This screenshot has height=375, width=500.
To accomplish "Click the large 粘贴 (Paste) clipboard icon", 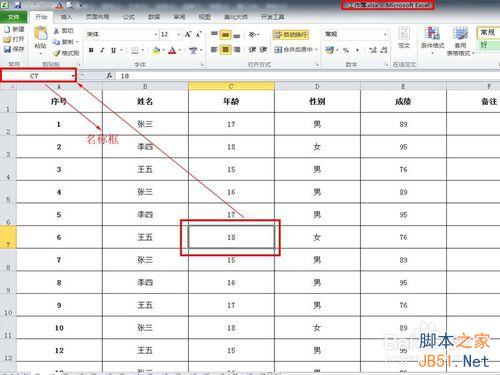I will (41, 34).
